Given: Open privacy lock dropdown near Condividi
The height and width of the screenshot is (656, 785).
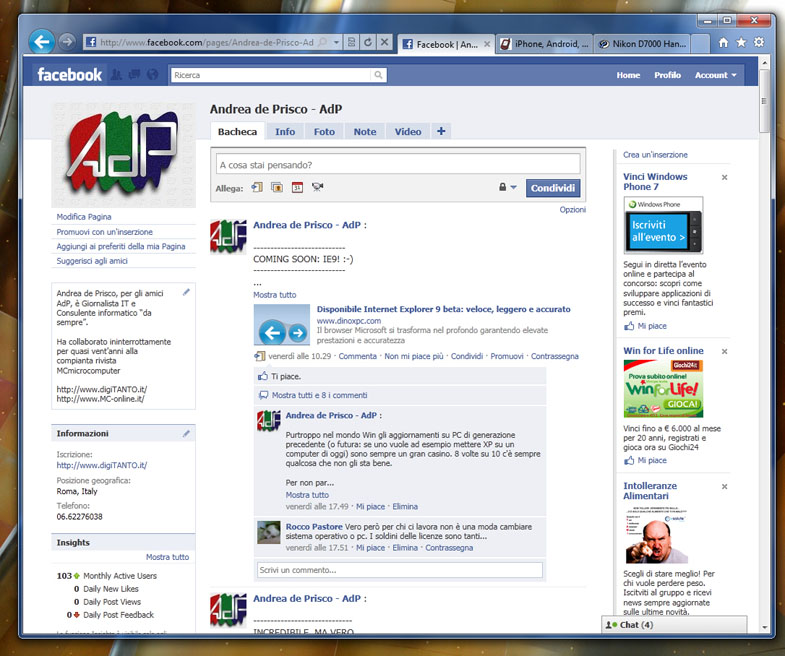Looking at the screenshot, I should 507,187.
